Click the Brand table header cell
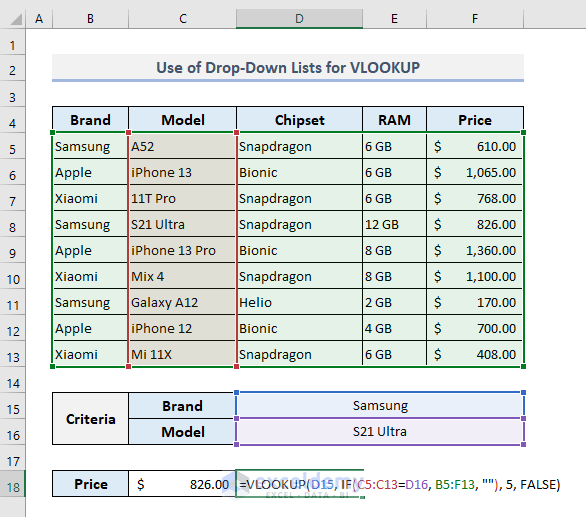Image resolution: width=586 pixels, height=517 pixels. pyautogui.click(x=90, y=120)
